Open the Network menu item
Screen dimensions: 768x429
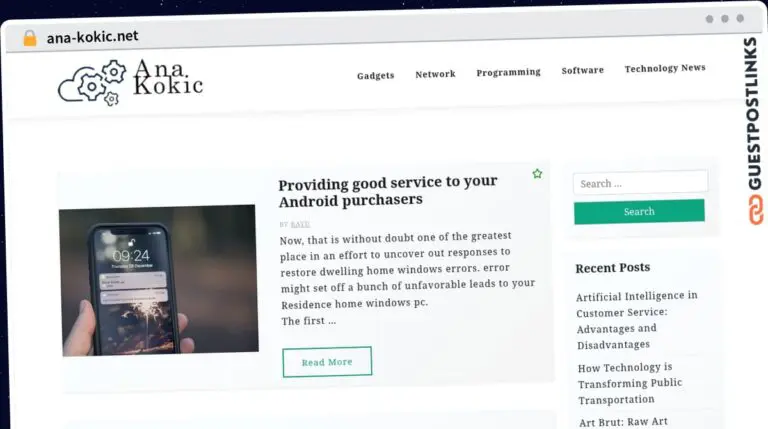point(435,74)
